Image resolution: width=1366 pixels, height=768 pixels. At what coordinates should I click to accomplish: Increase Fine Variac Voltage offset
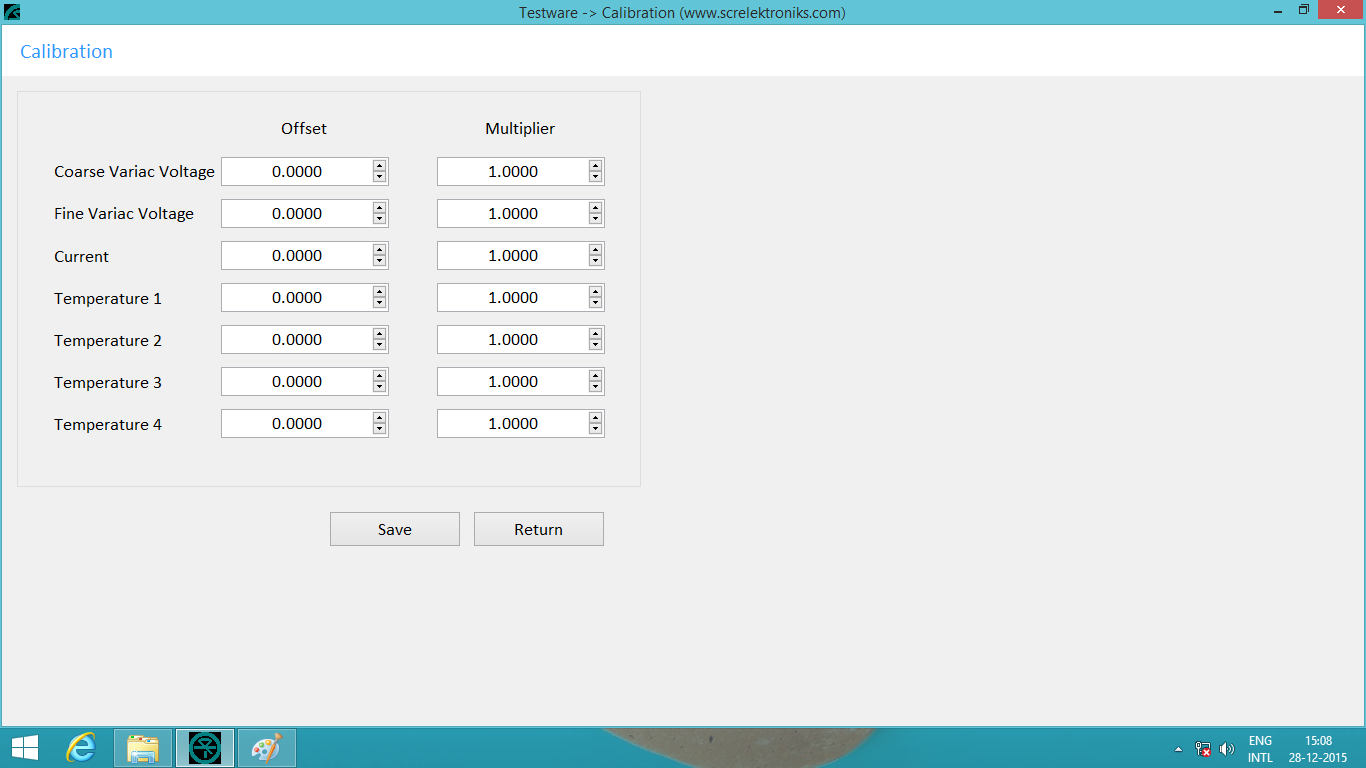coord(379,208)
